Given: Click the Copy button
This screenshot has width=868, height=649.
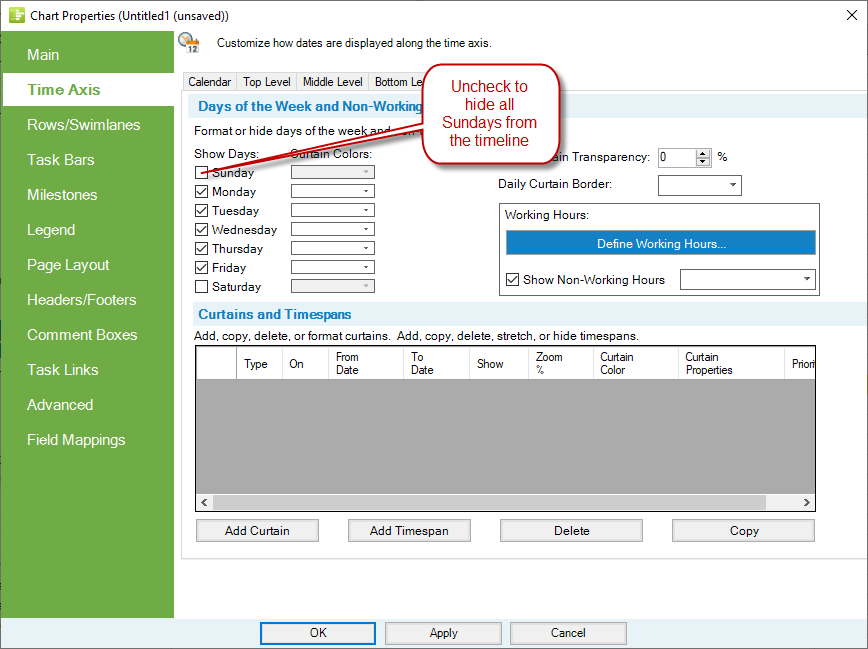Looking at the screenshot, I should (743, 530).
